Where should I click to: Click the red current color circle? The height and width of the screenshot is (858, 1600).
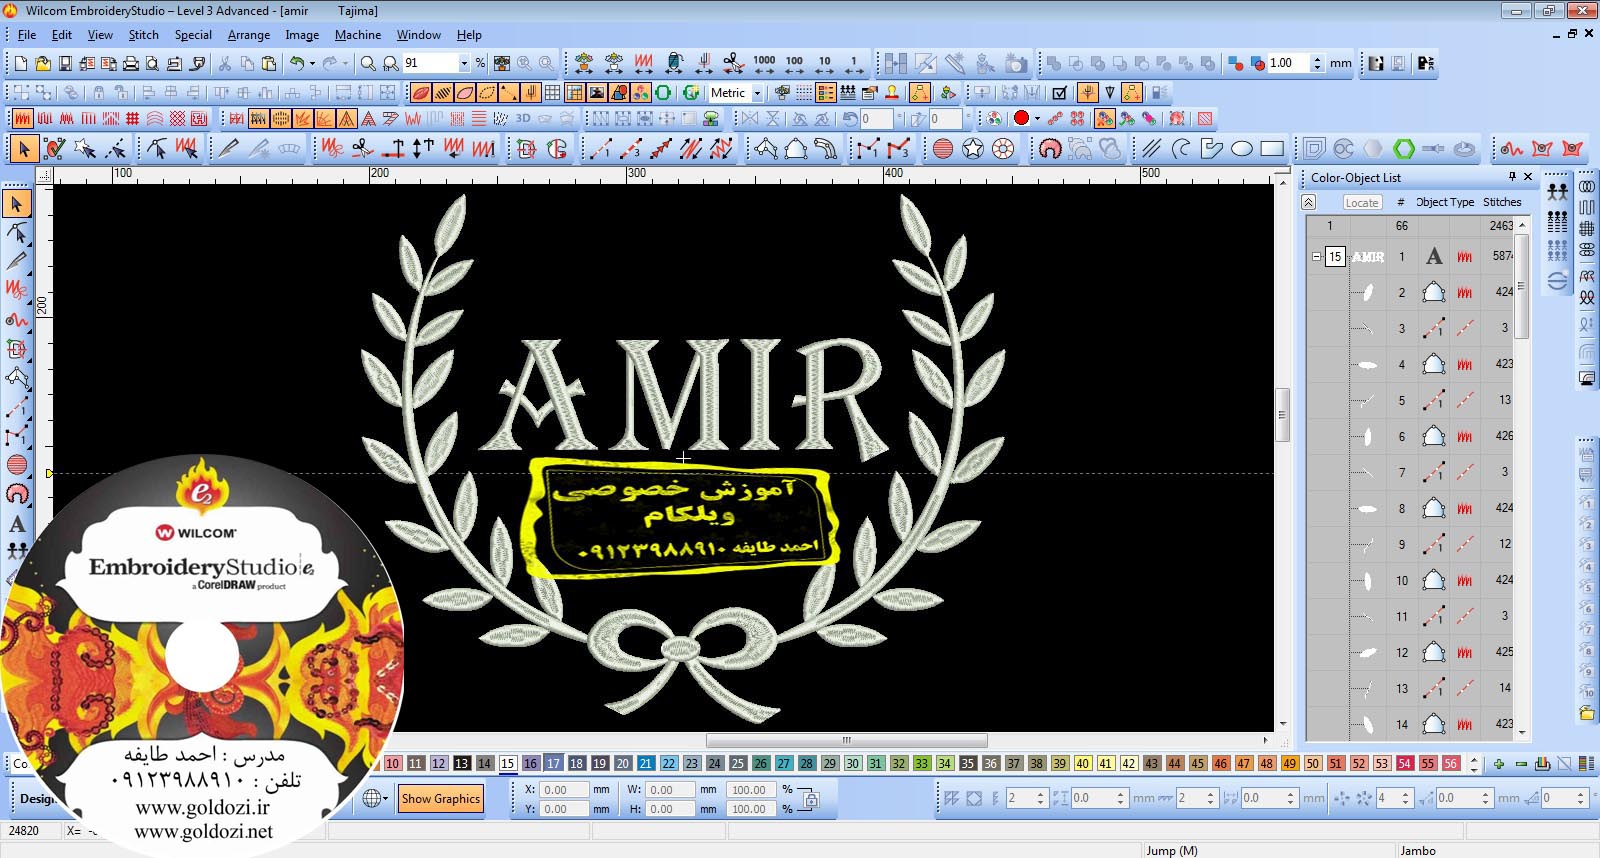1021,118
